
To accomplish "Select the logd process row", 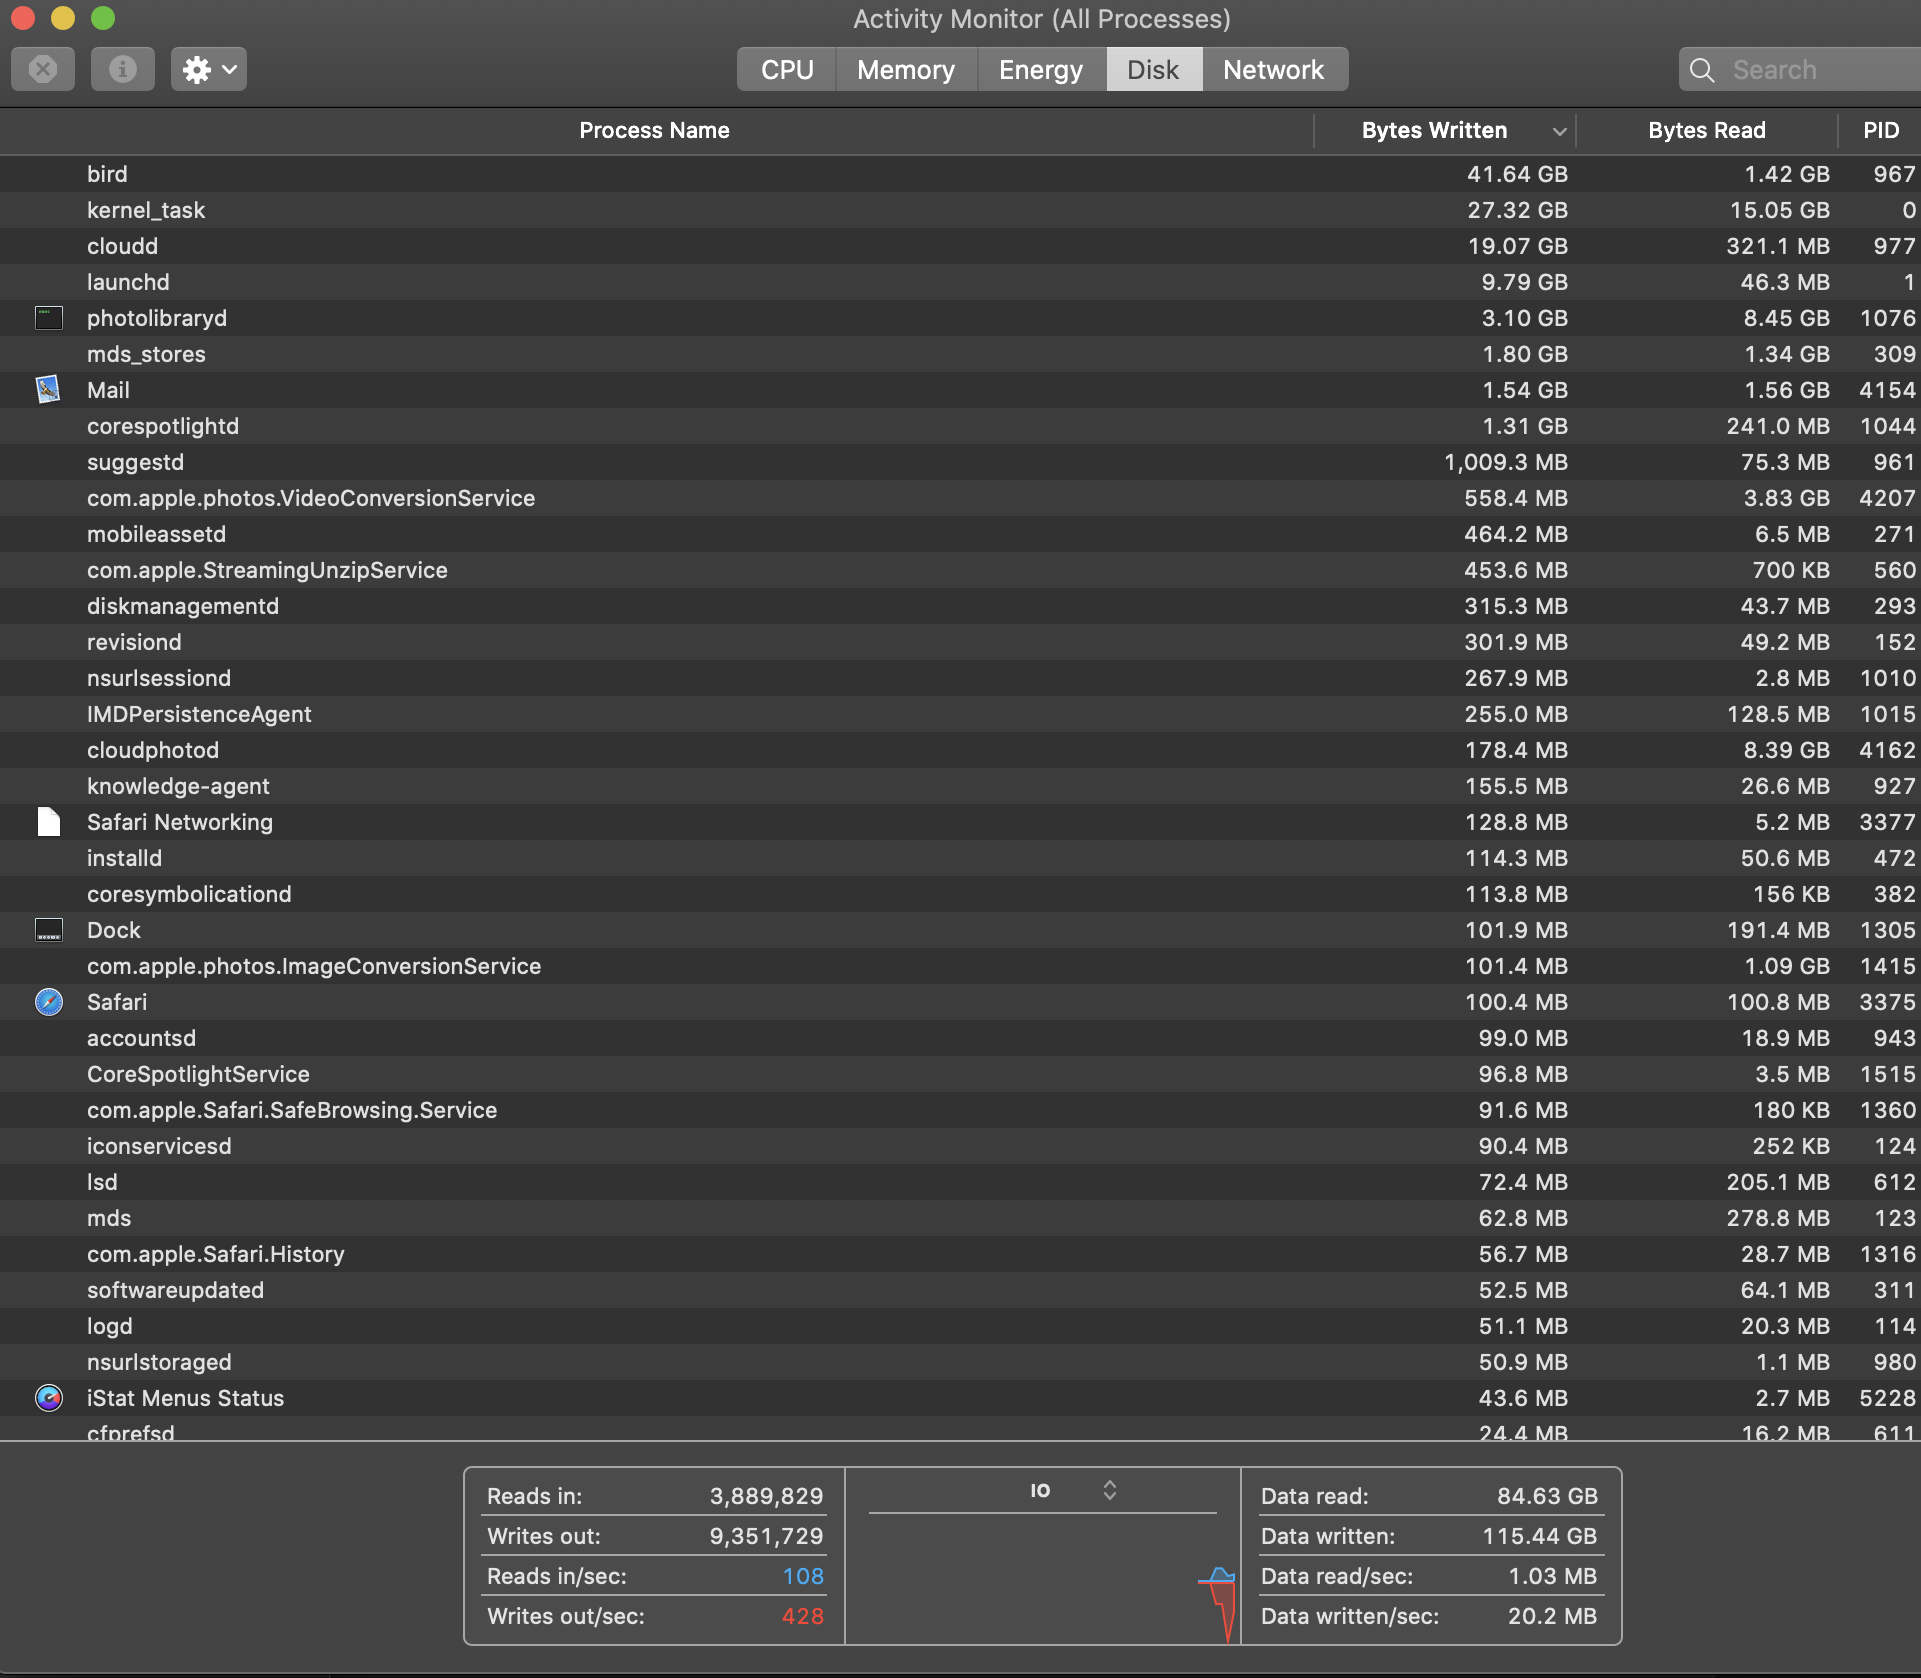I will pyautogui.click(x=960, y=1326).
